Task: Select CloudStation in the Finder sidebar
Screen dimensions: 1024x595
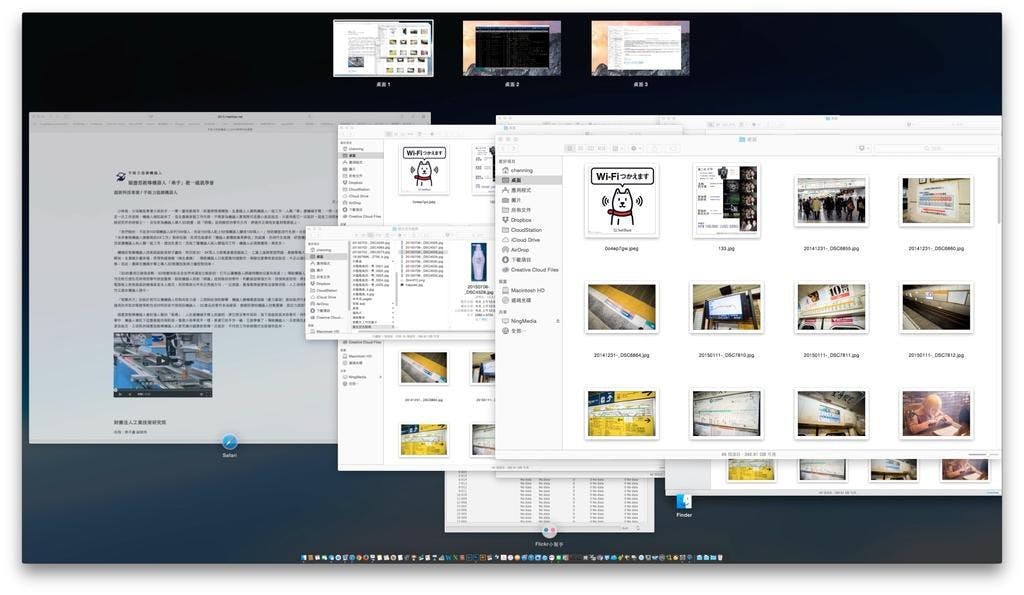Action: tap(526, 230)
